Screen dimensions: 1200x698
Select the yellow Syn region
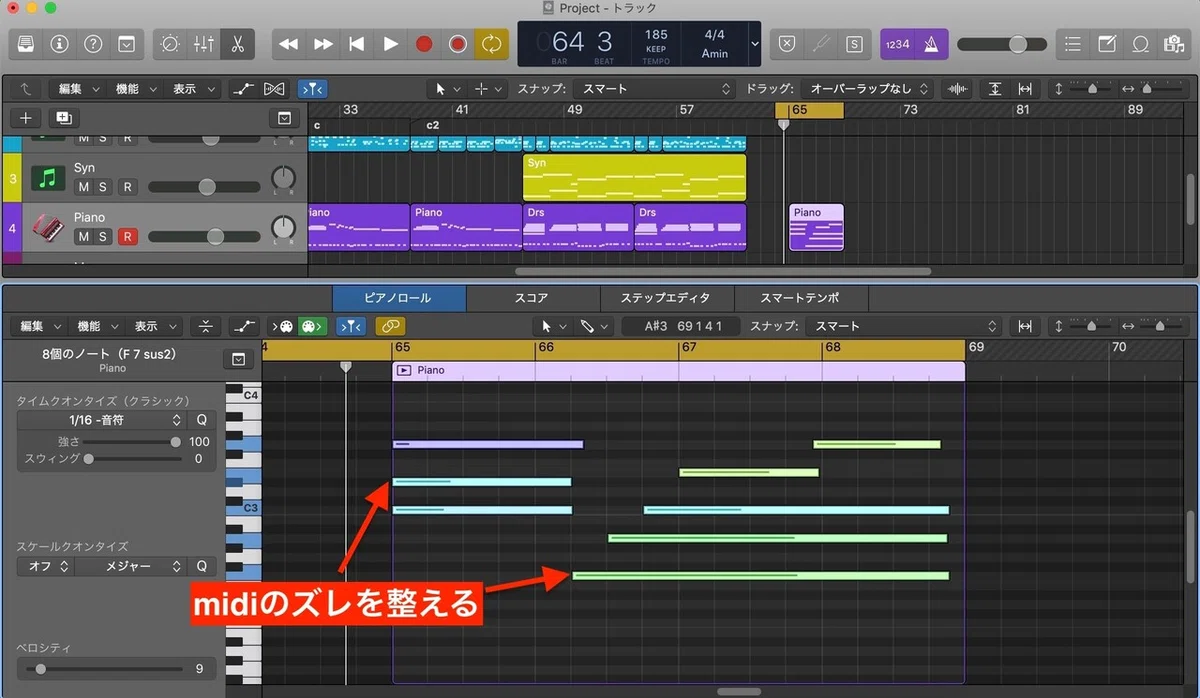[634, 177]
